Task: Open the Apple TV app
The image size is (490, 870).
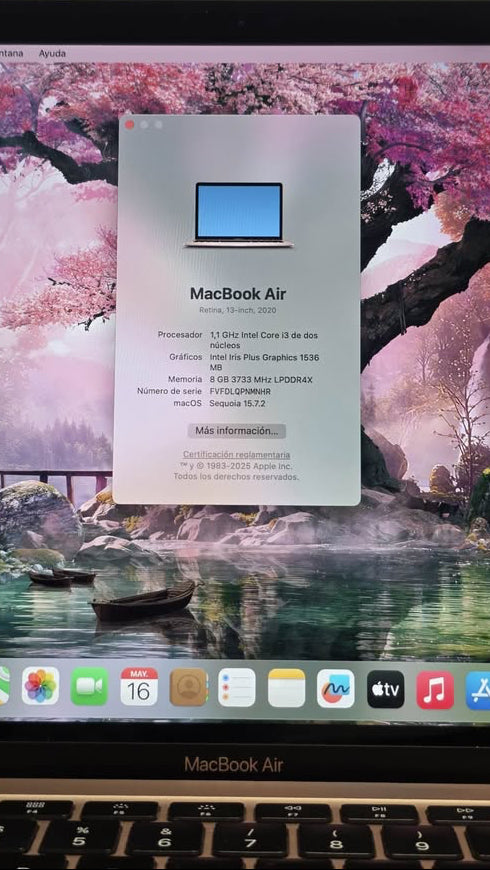Action: [x=386, y=689]
